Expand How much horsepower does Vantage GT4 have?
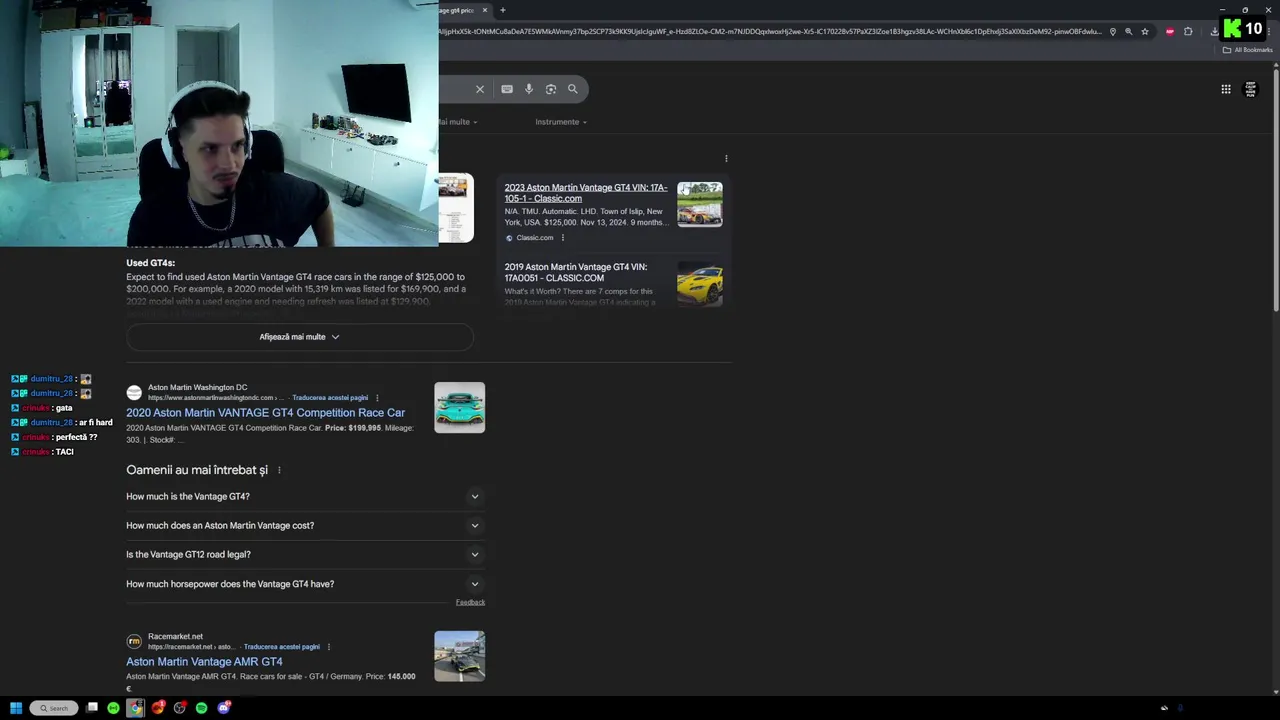The width and height of the screenshot is (1280, 720). tap(303, 584)
